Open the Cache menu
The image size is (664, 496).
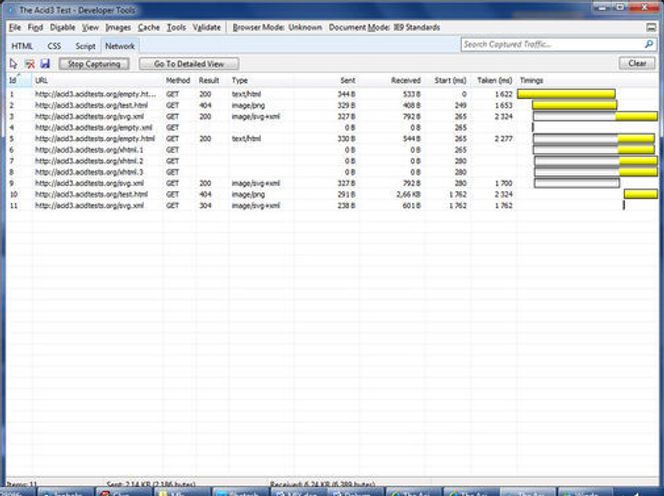[x=149, y=28]
